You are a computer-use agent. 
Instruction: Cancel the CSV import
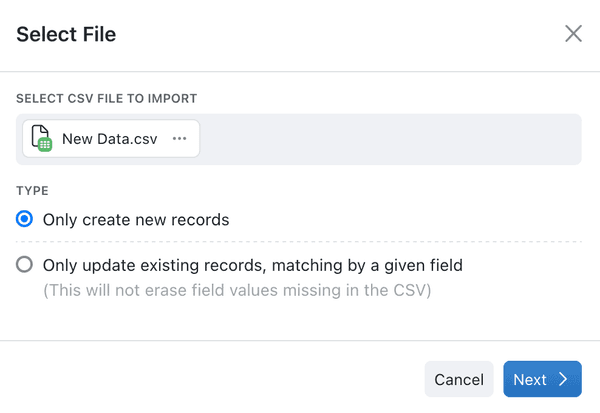click(459, 379)
